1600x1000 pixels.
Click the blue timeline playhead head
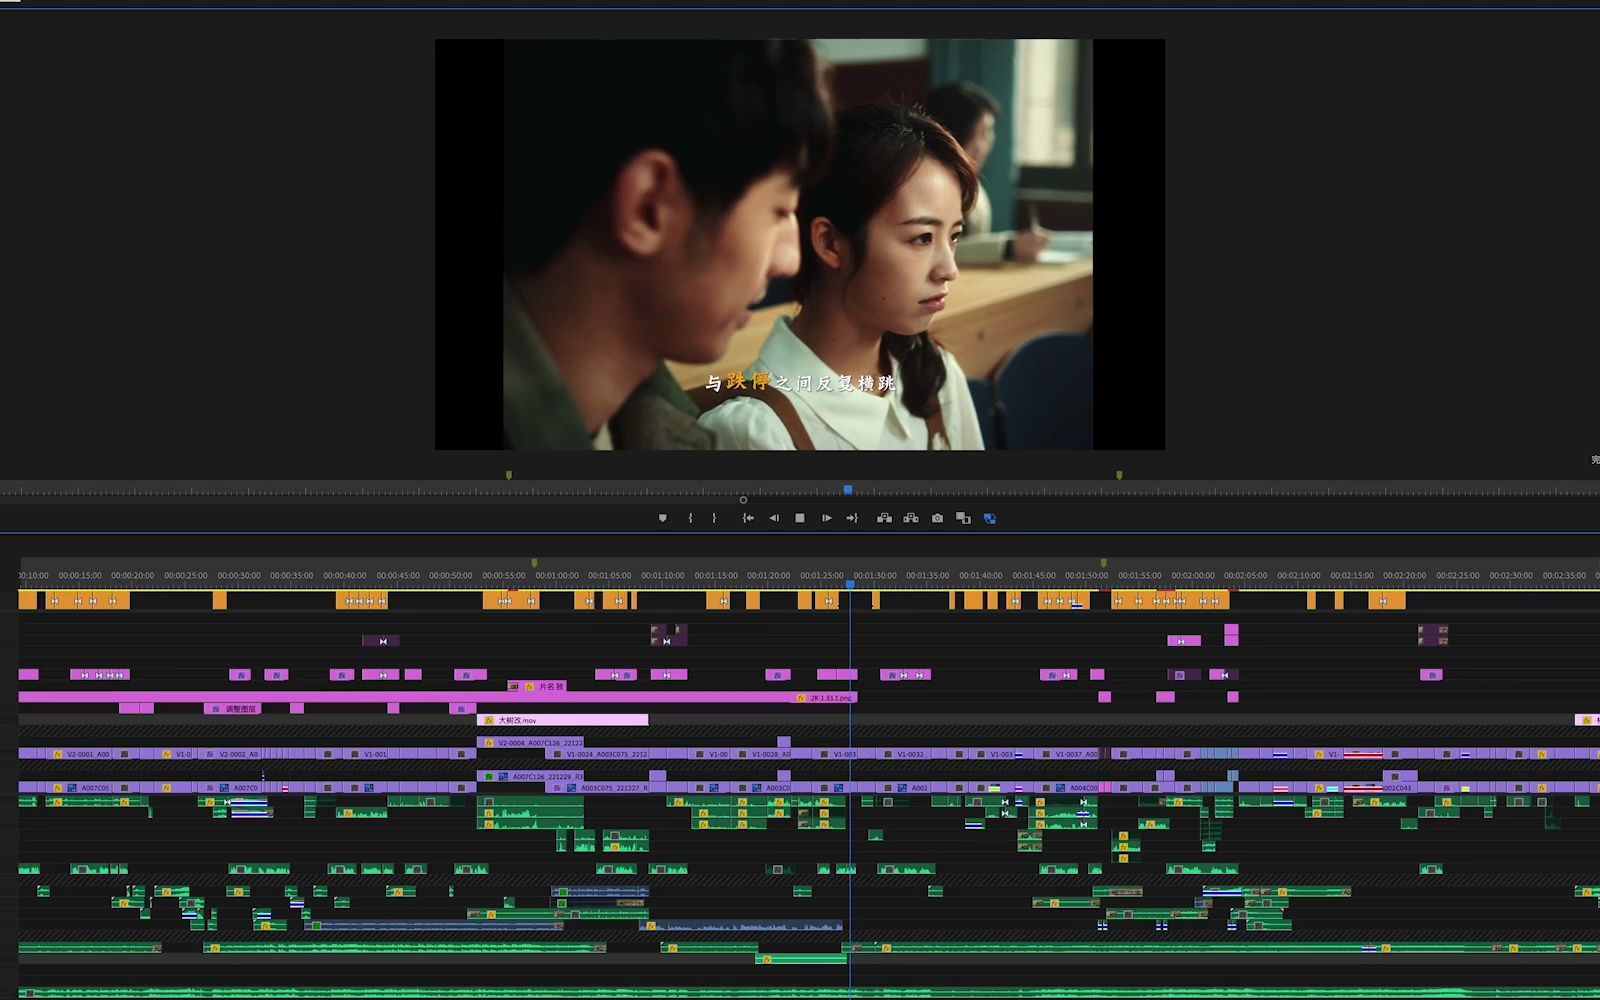[850, 585]
